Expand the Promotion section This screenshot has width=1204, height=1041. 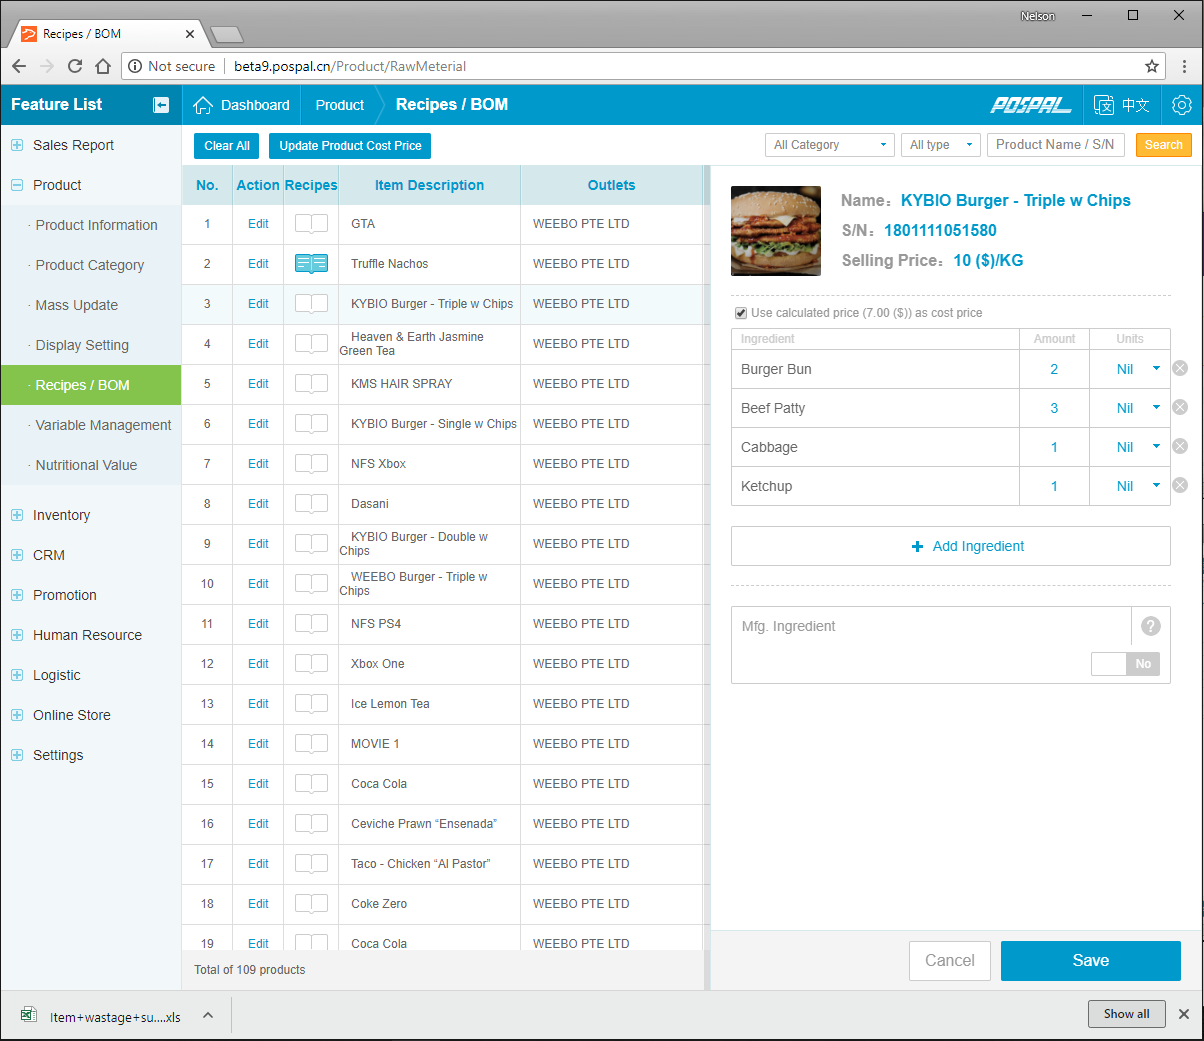[17, 595]
